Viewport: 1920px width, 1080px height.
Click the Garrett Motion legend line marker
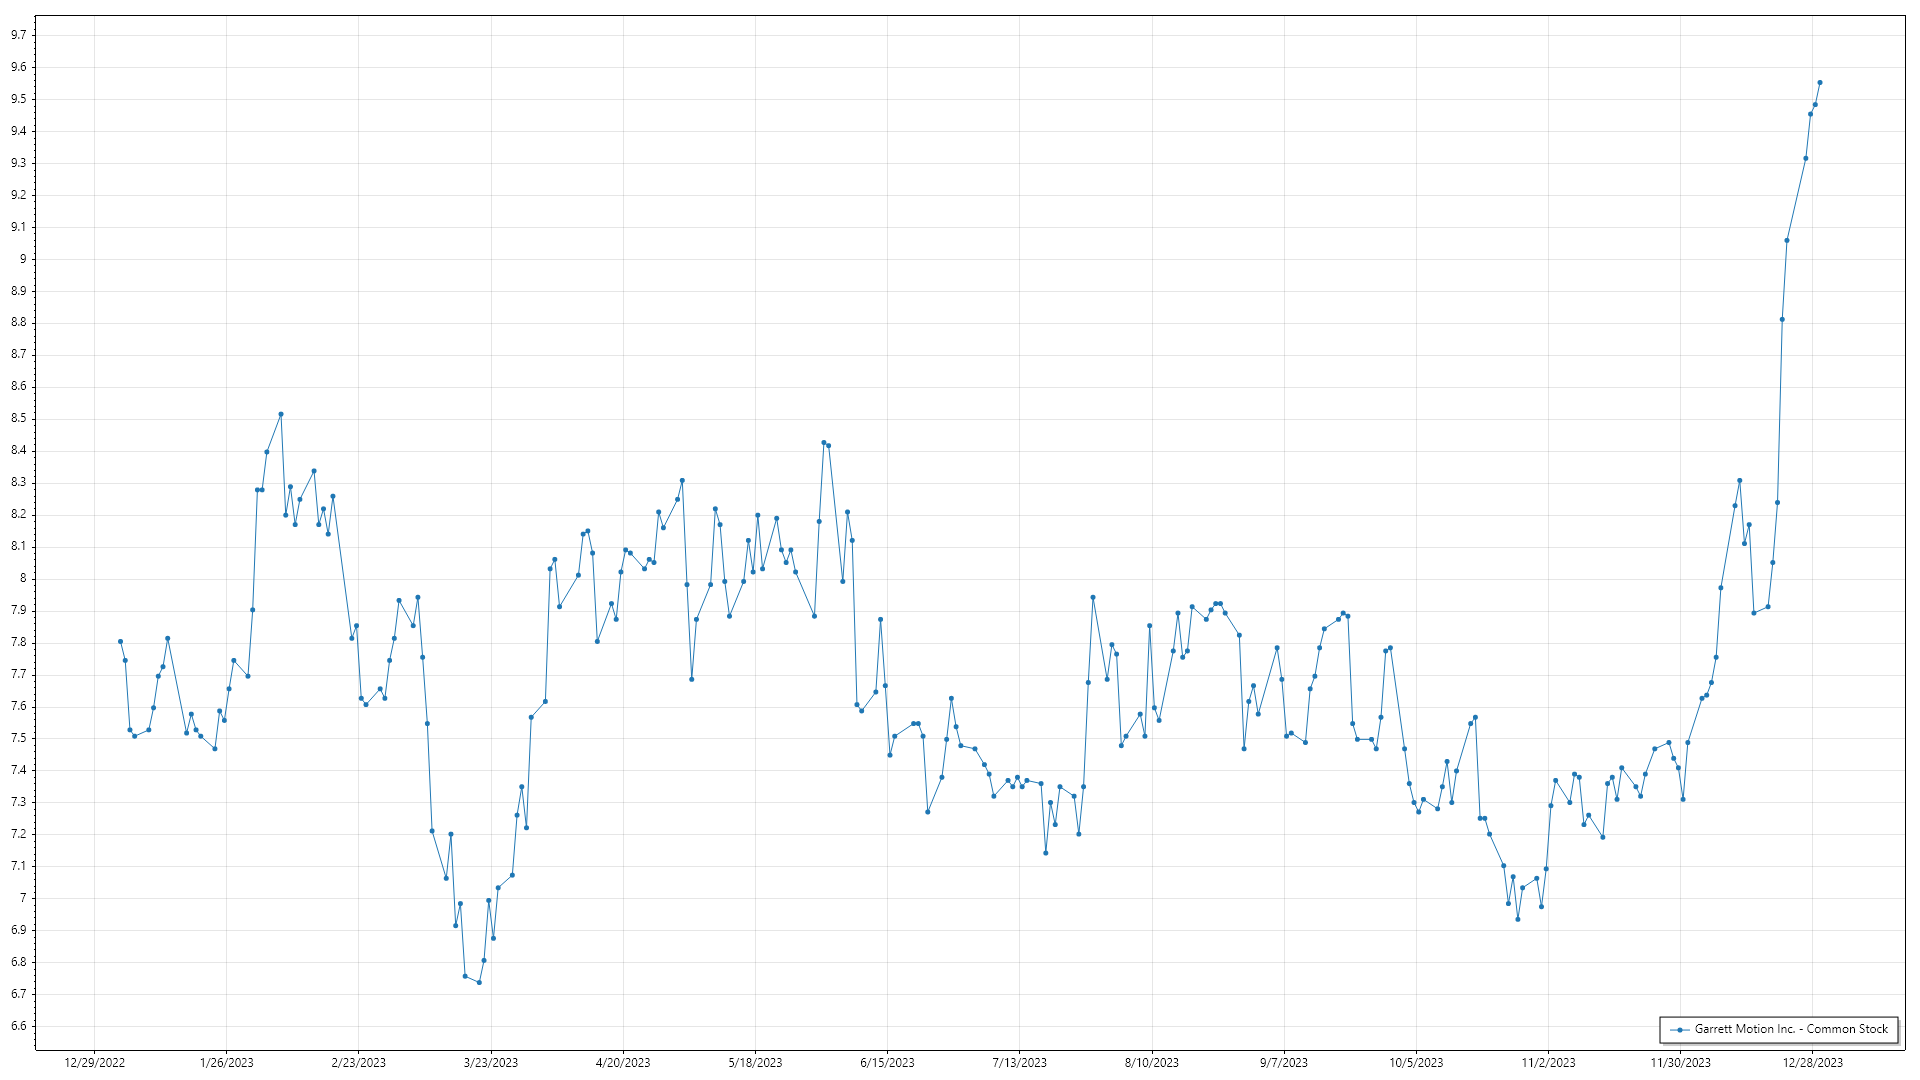(1679, 1029)
